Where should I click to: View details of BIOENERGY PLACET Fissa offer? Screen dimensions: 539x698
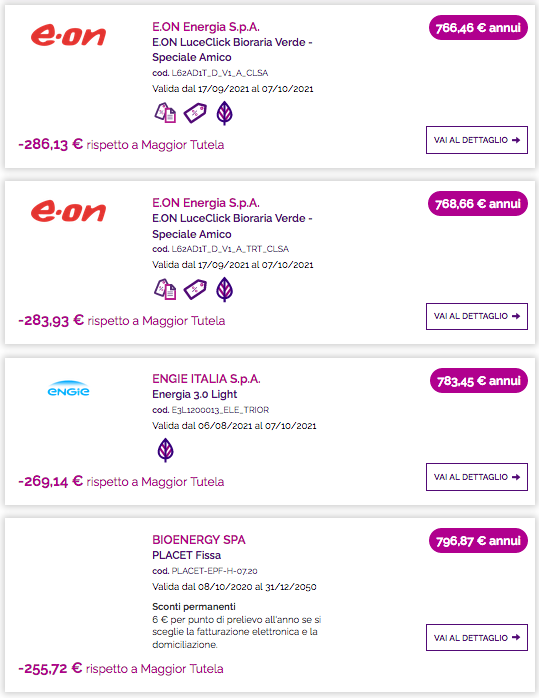point(477,638)
